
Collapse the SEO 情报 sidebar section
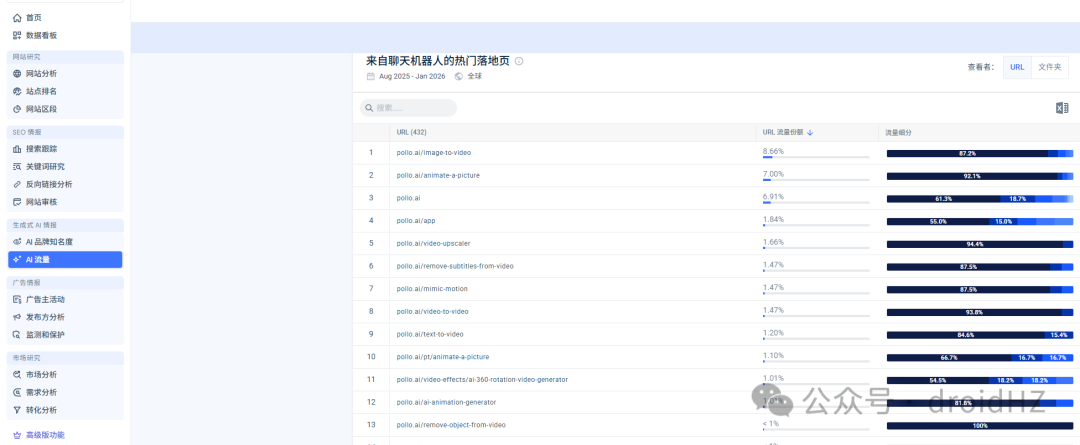(66, 132)
